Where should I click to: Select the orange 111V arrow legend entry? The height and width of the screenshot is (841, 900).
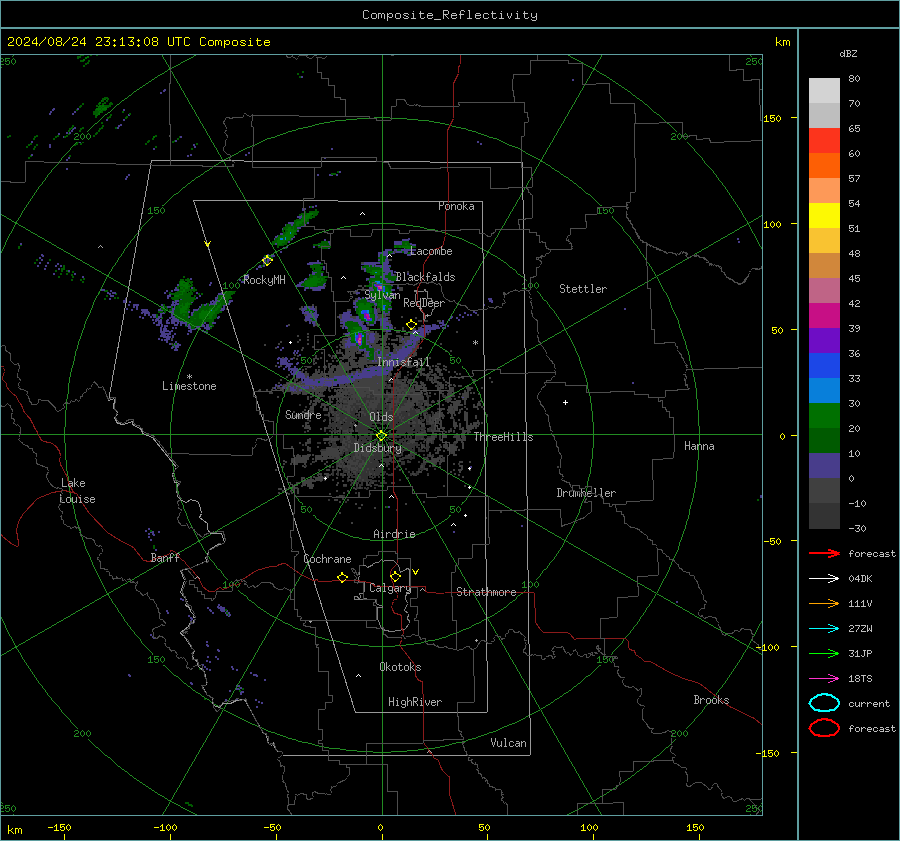[824, 603]
